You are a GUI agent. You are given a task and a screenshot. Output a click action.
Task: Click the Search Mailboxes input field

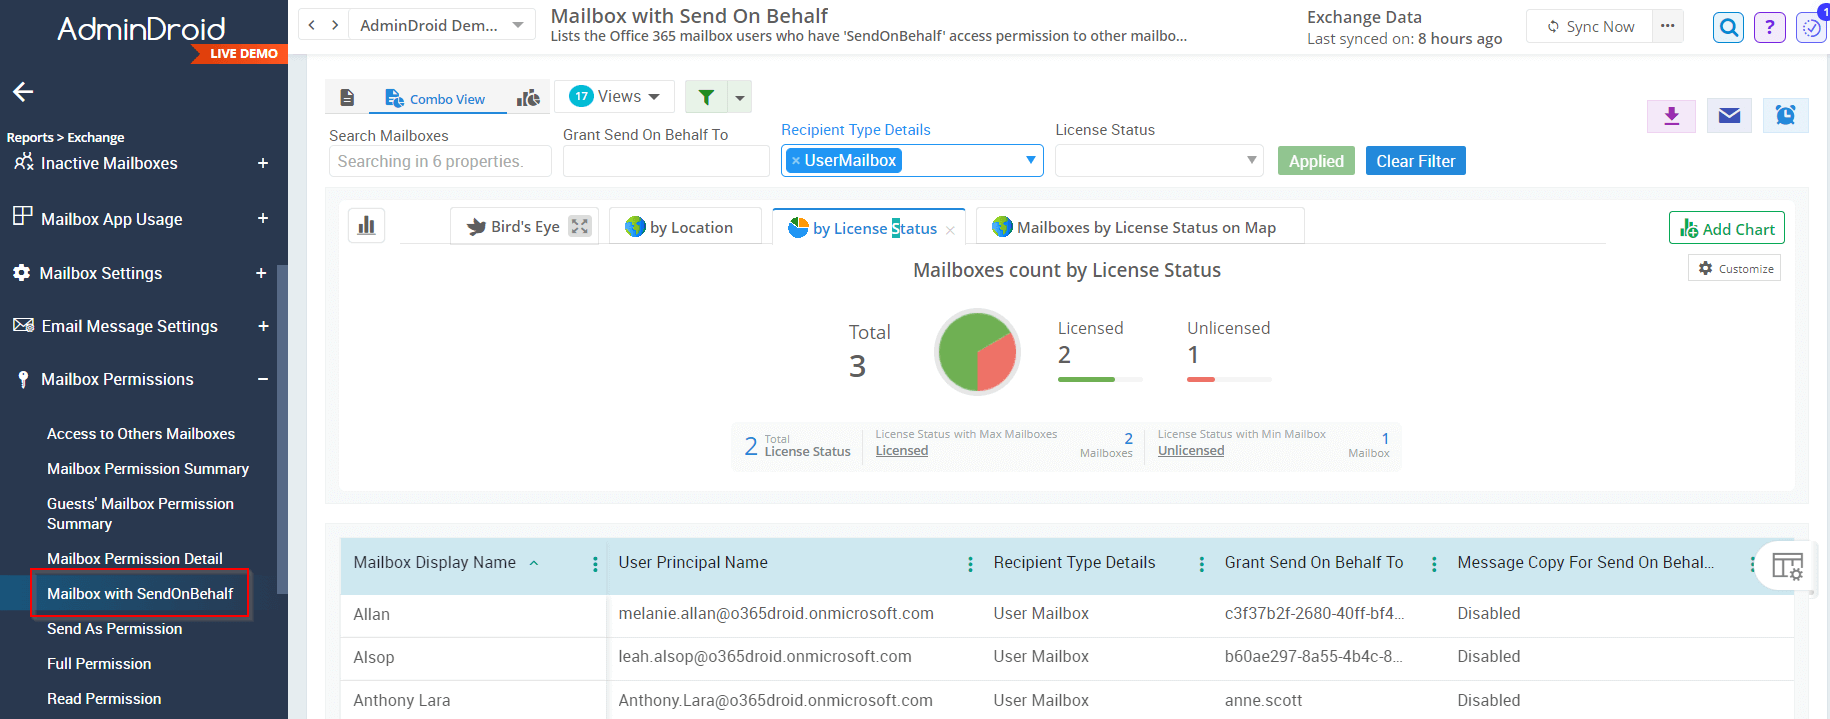pos(439,162)
